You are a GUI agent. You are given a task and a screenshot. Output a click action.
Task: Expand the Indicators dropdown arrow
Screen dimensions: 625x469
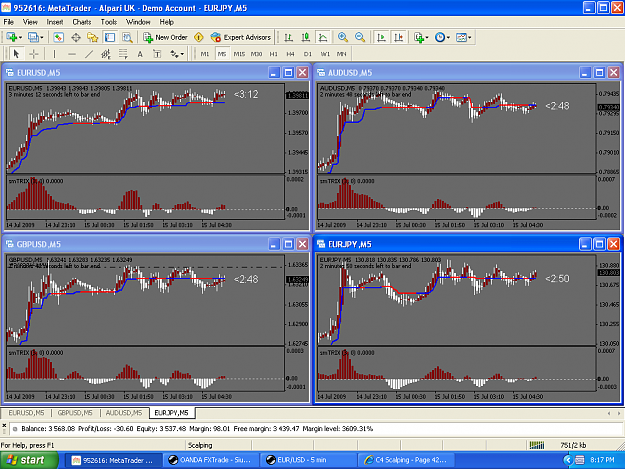pos(427,38)
